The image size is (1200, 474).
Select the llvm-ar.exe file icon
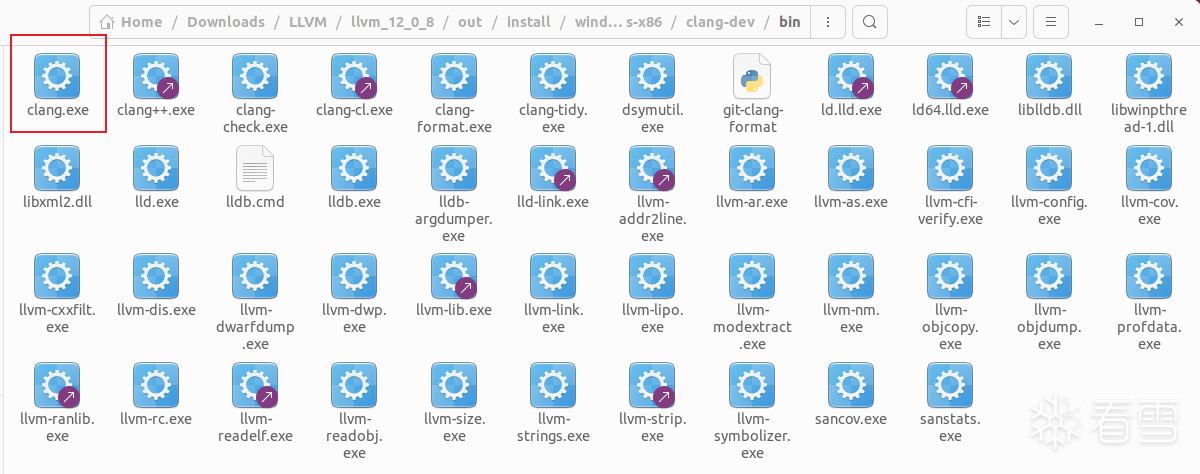coord(752,168)
